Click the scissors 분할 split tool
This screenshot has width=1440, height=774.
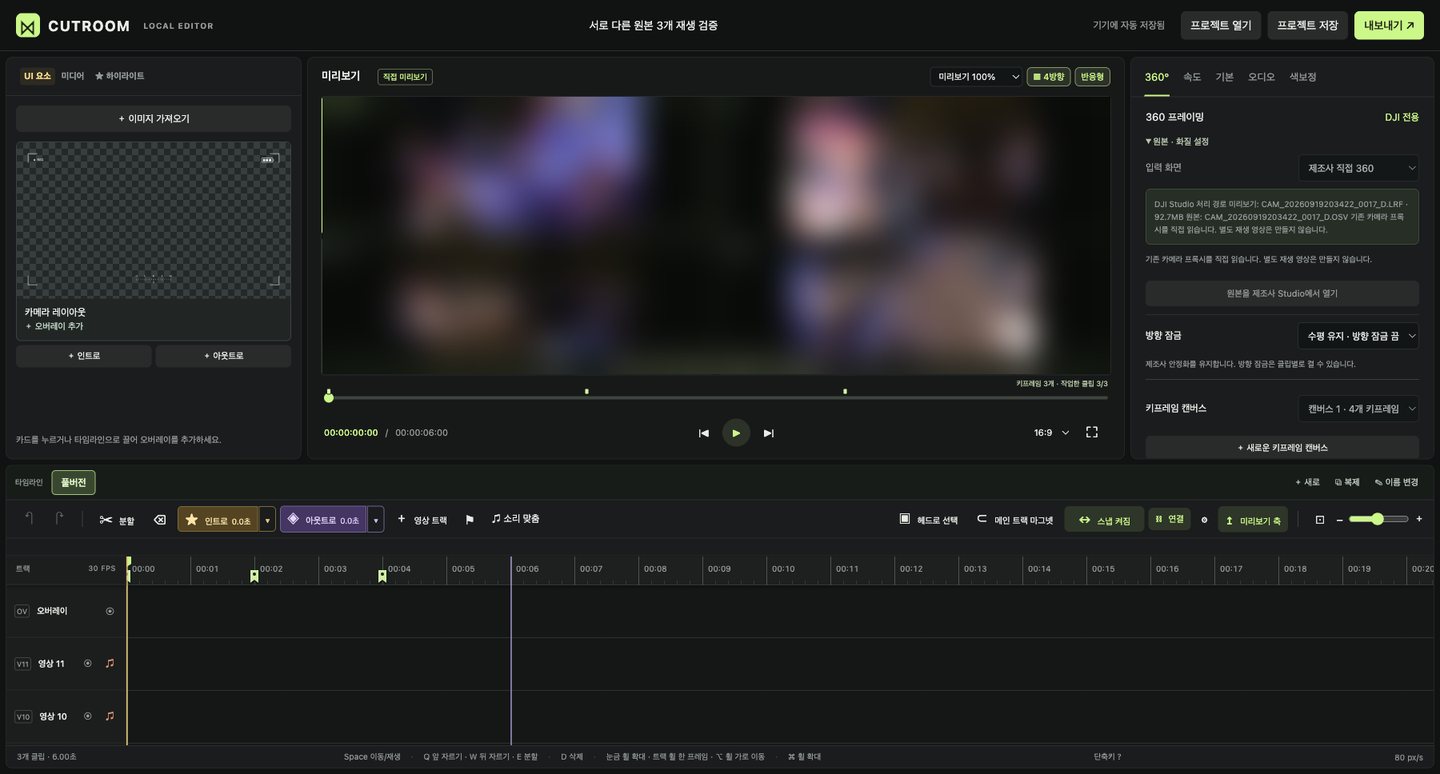[116, 520]
